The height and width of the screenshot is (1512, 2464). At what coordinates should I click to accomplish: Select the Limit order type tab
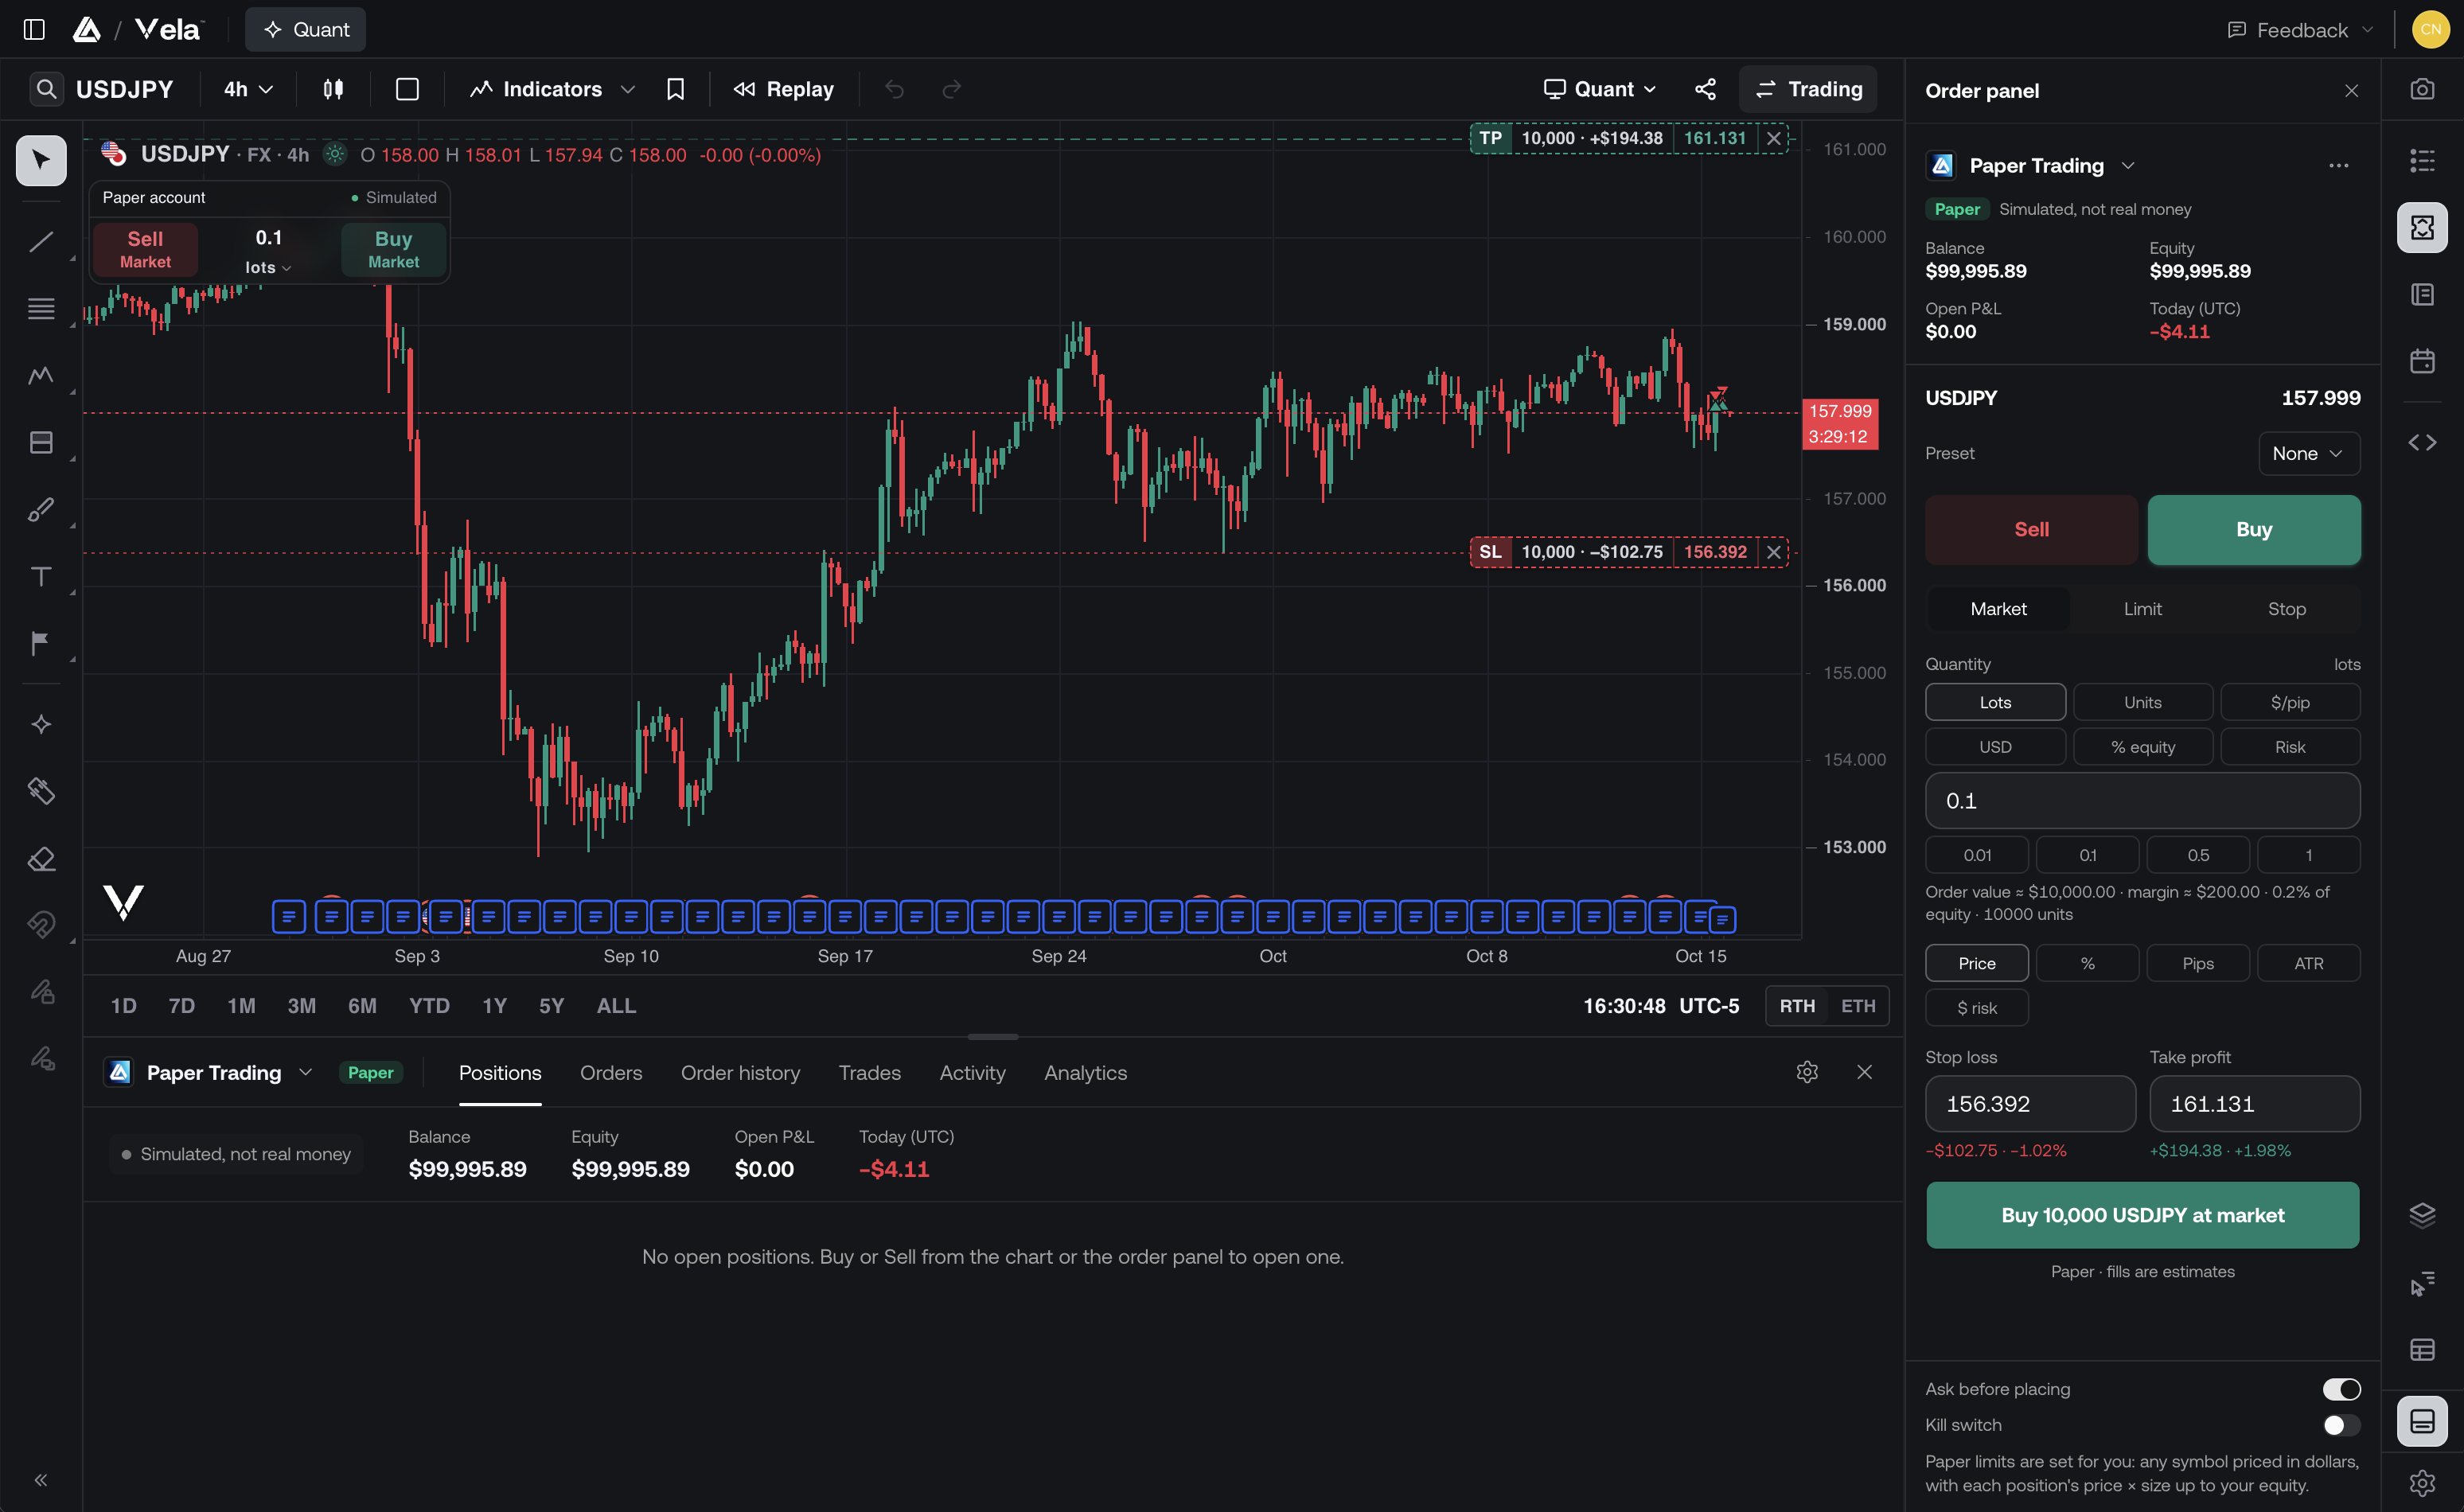tap(2142, 609)
